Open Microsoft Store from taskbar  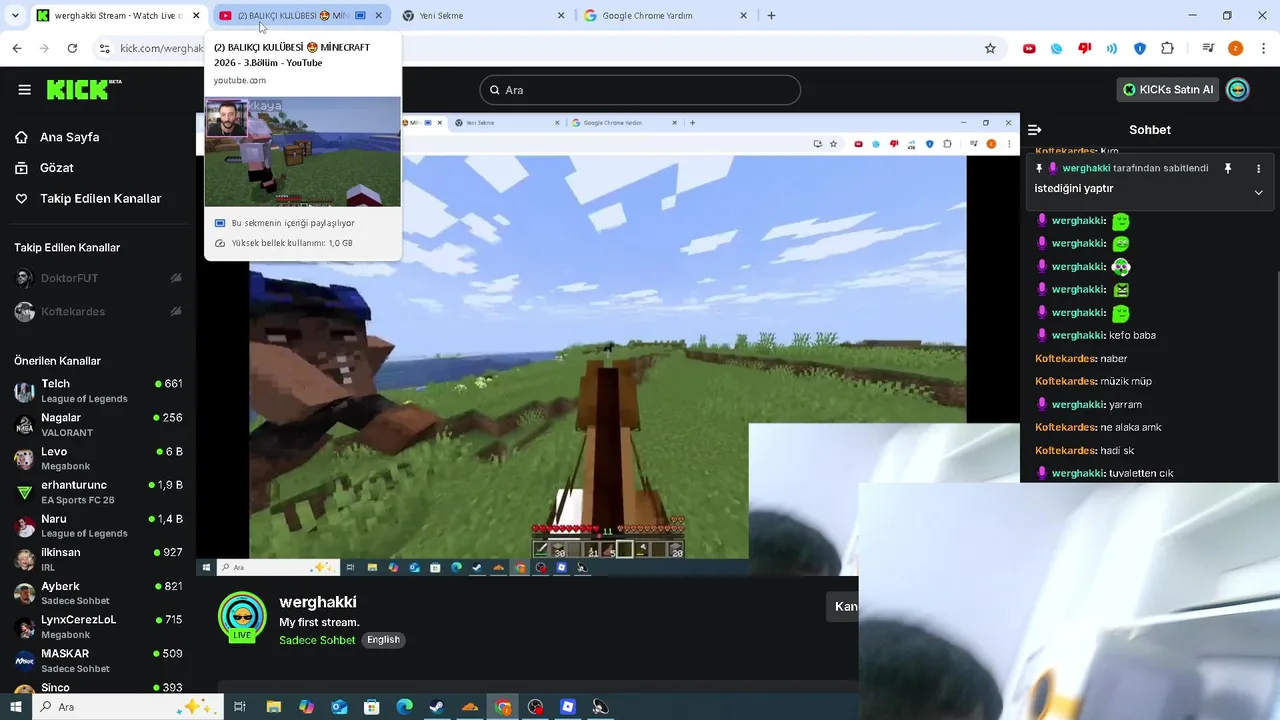371,707
